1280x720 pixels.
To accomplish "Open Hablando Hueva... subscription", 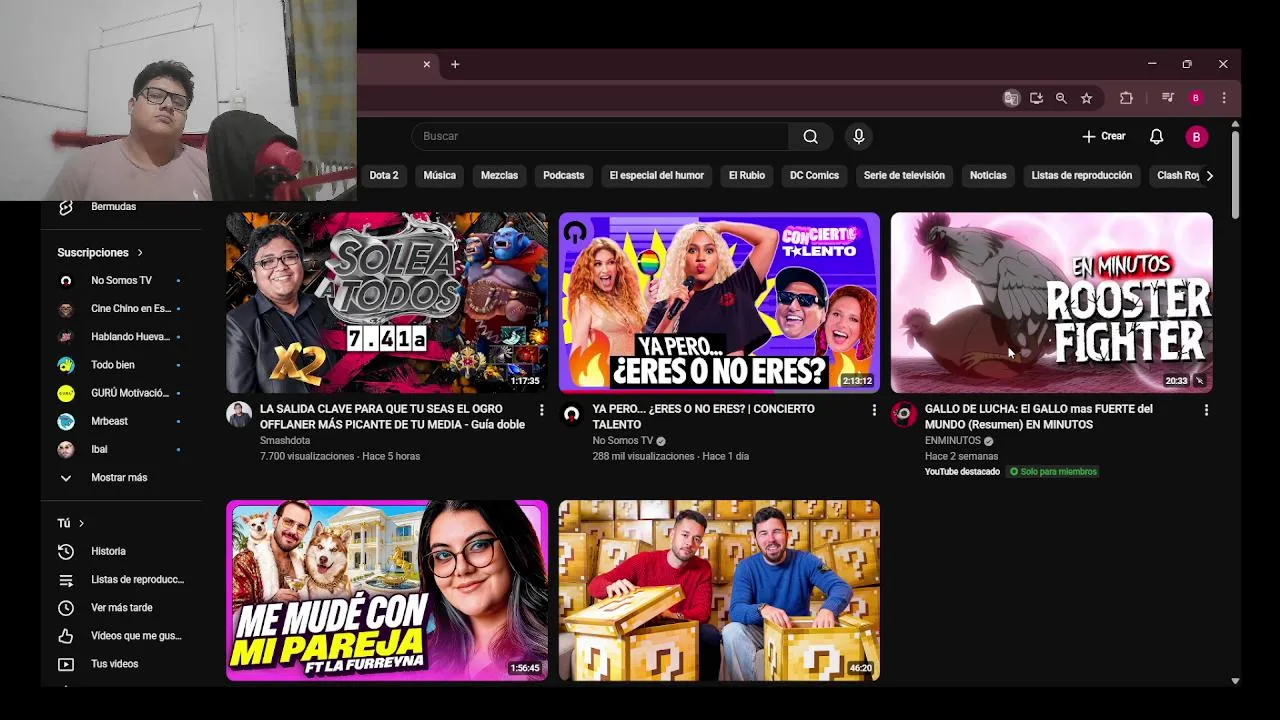I will click(120, 337).
